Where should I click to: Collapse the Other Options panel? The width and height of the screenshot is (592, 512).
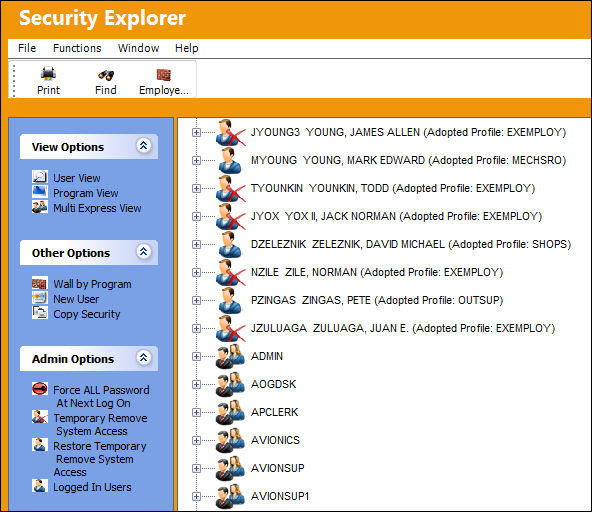point(143,252)
